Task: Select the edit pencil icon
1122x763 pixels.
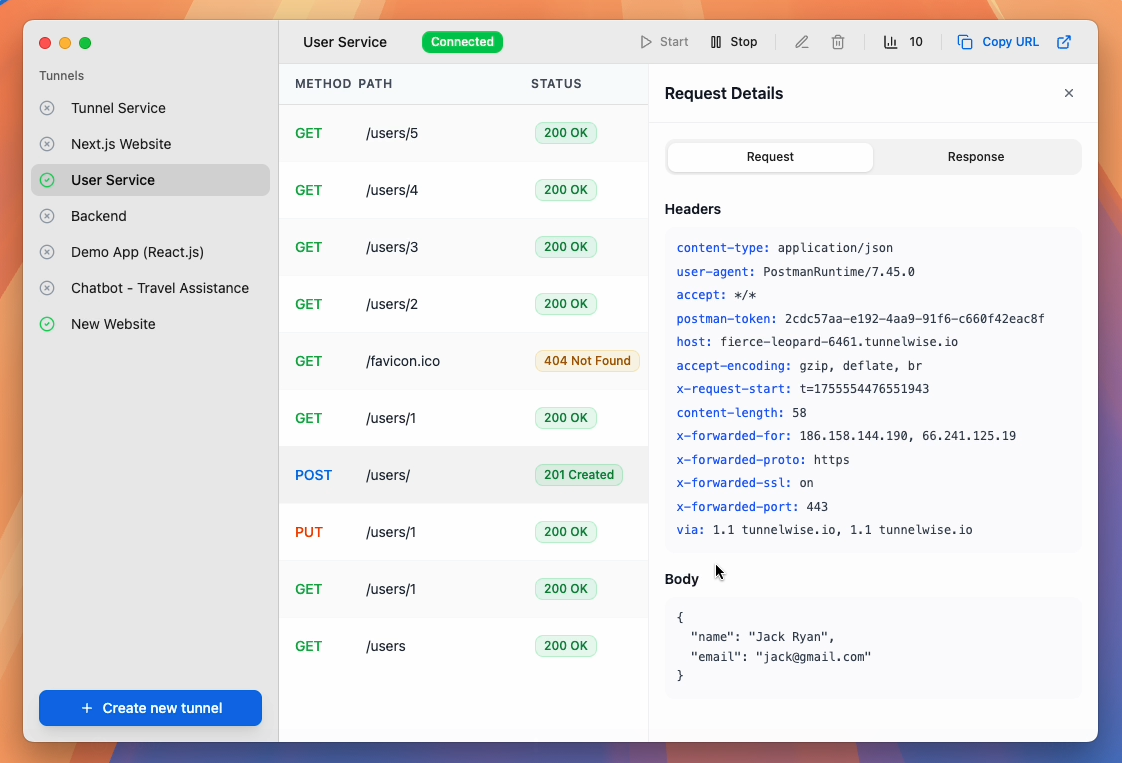Action: point(800,42)
